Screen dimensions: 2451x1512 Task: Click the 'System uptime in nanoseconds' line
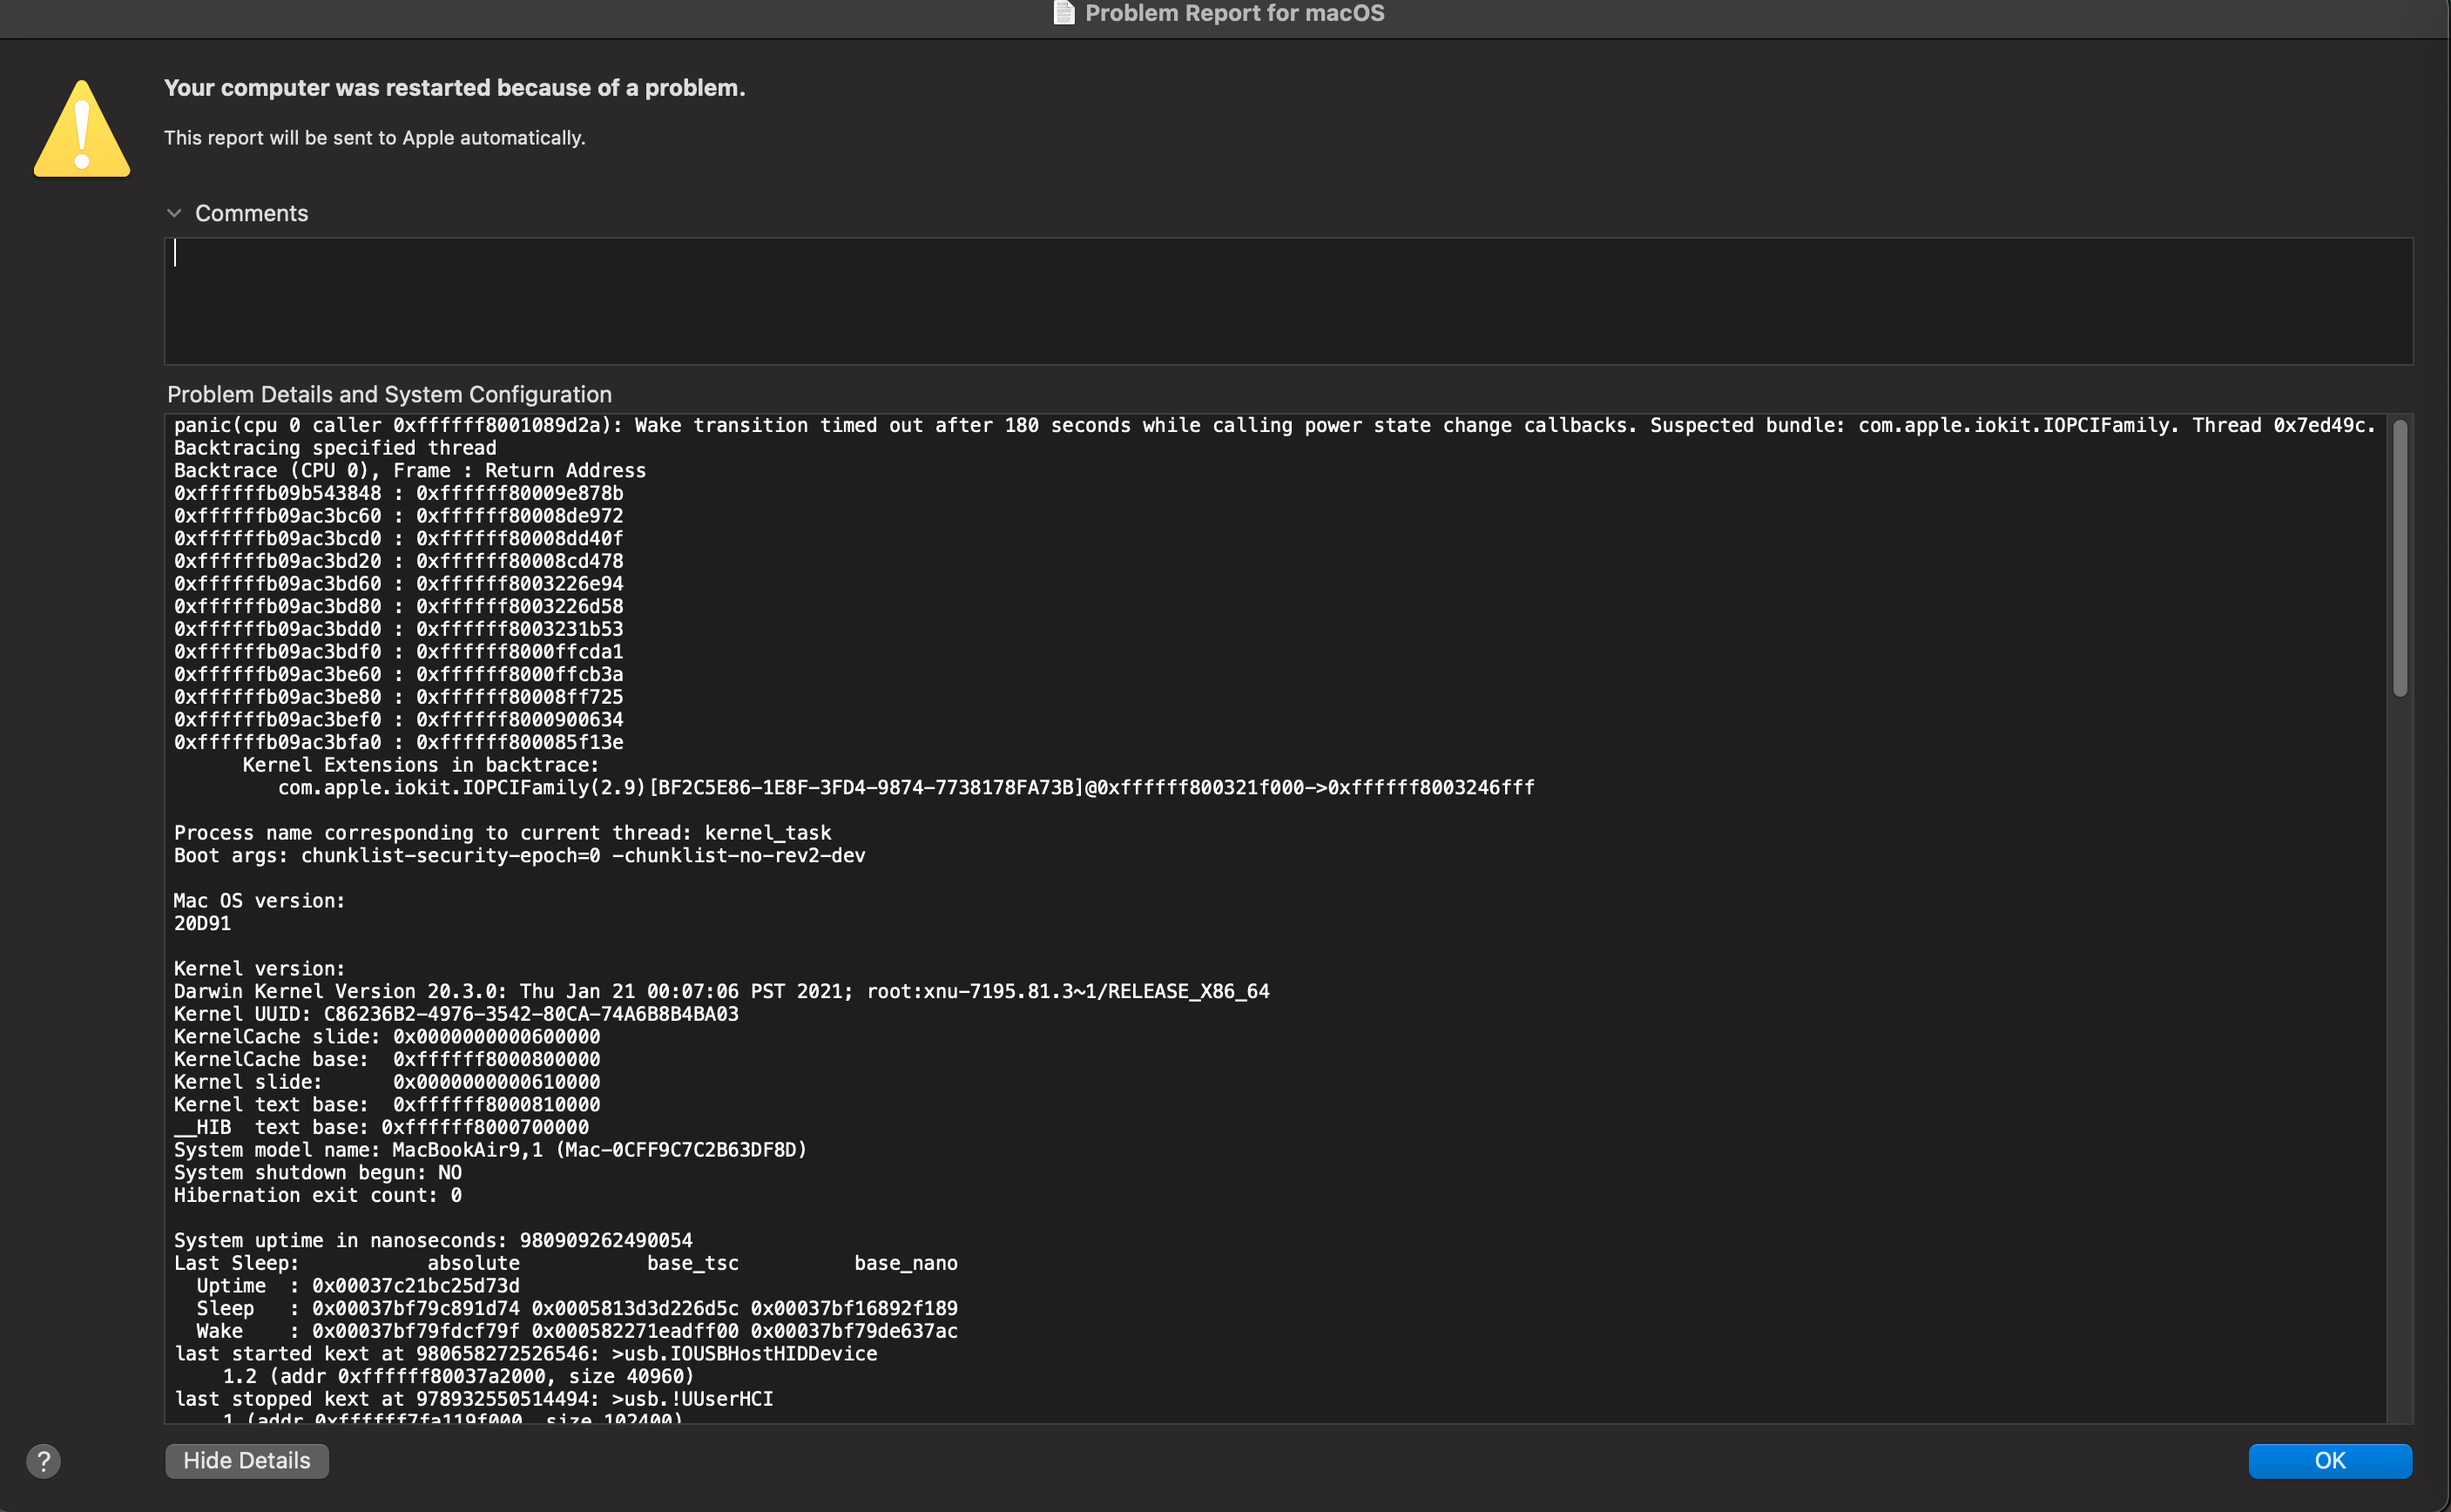pos(432,1240)
